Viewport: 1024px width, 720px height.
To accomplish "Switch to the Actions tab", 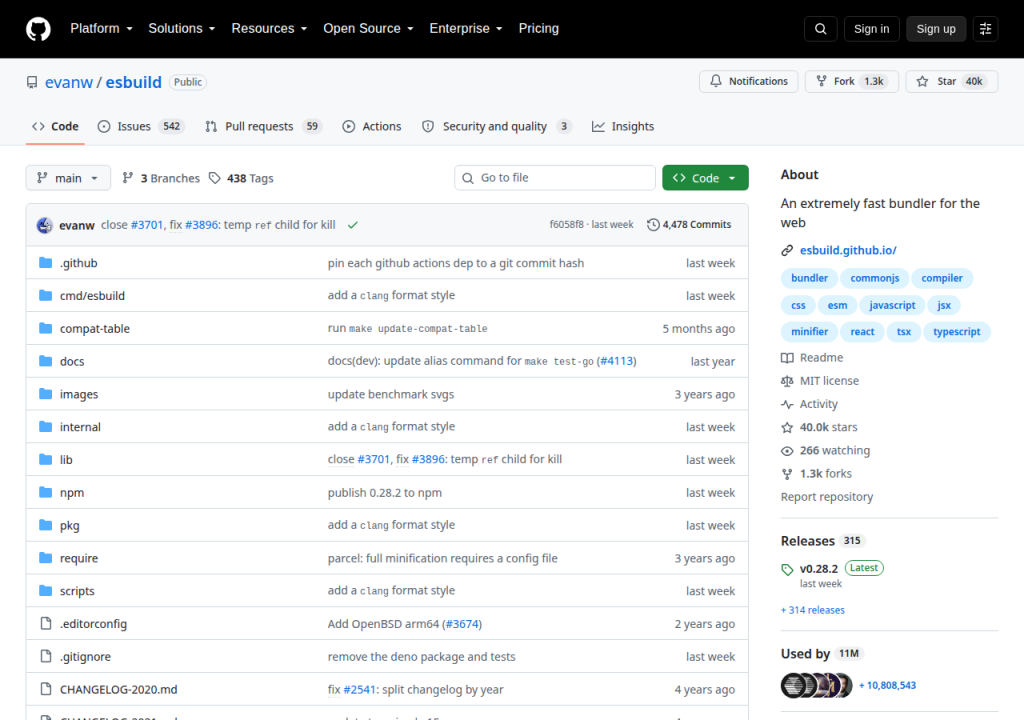I will (x=372, y=126).
